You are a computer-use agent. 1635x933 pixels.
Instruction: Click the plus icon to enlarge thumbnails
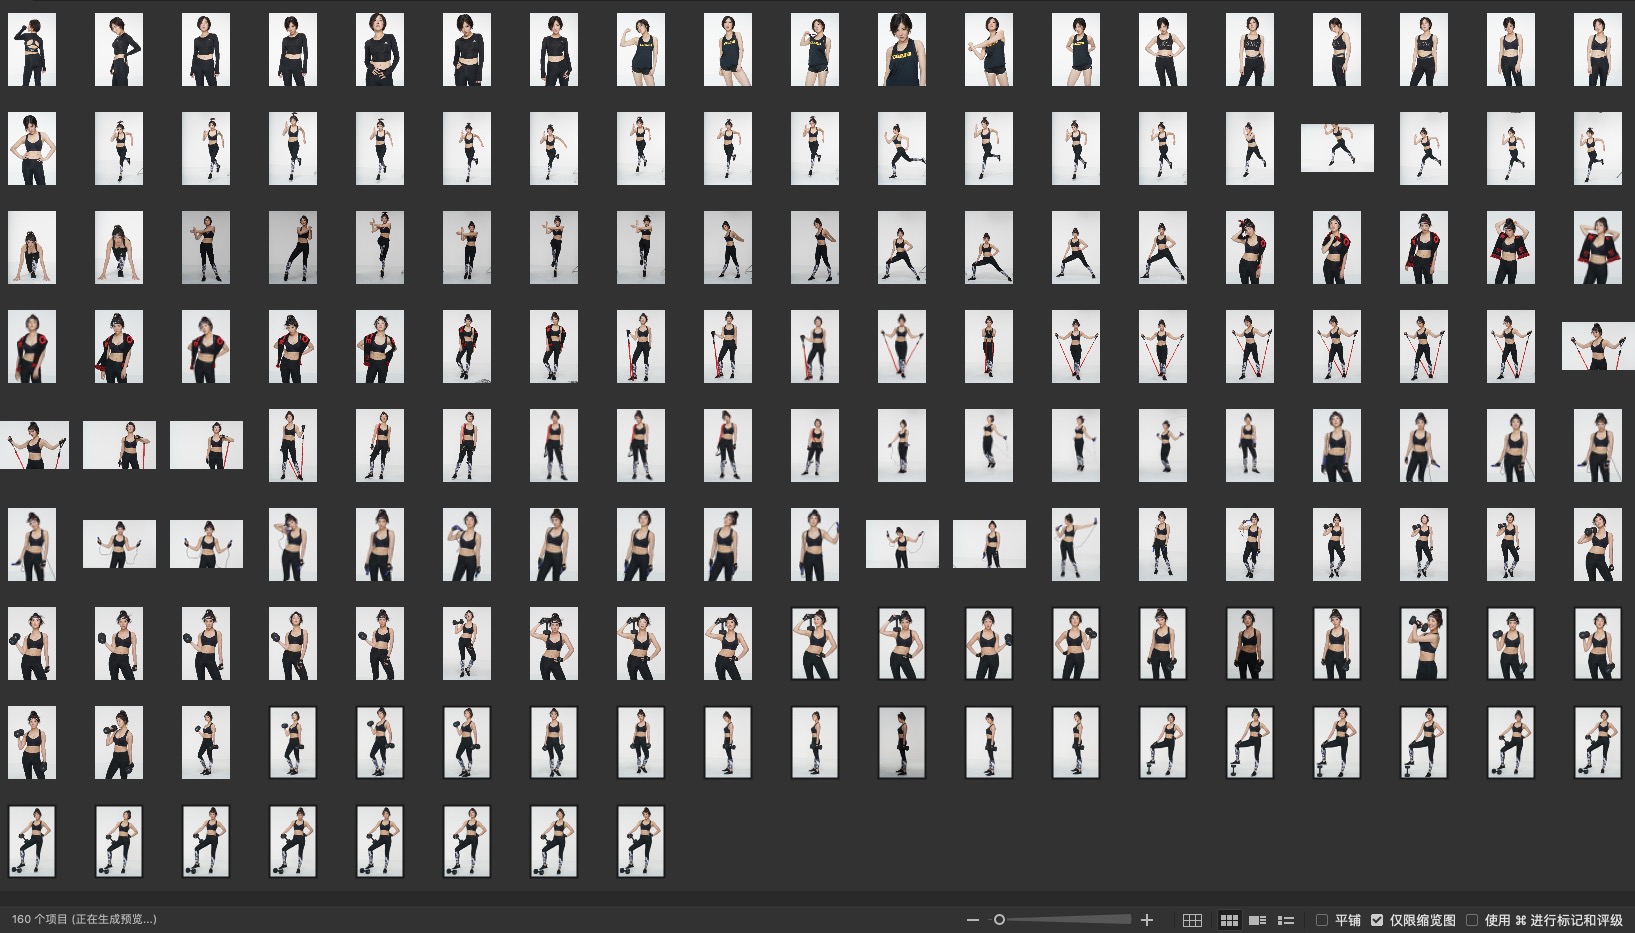(x=1147, y=920)
